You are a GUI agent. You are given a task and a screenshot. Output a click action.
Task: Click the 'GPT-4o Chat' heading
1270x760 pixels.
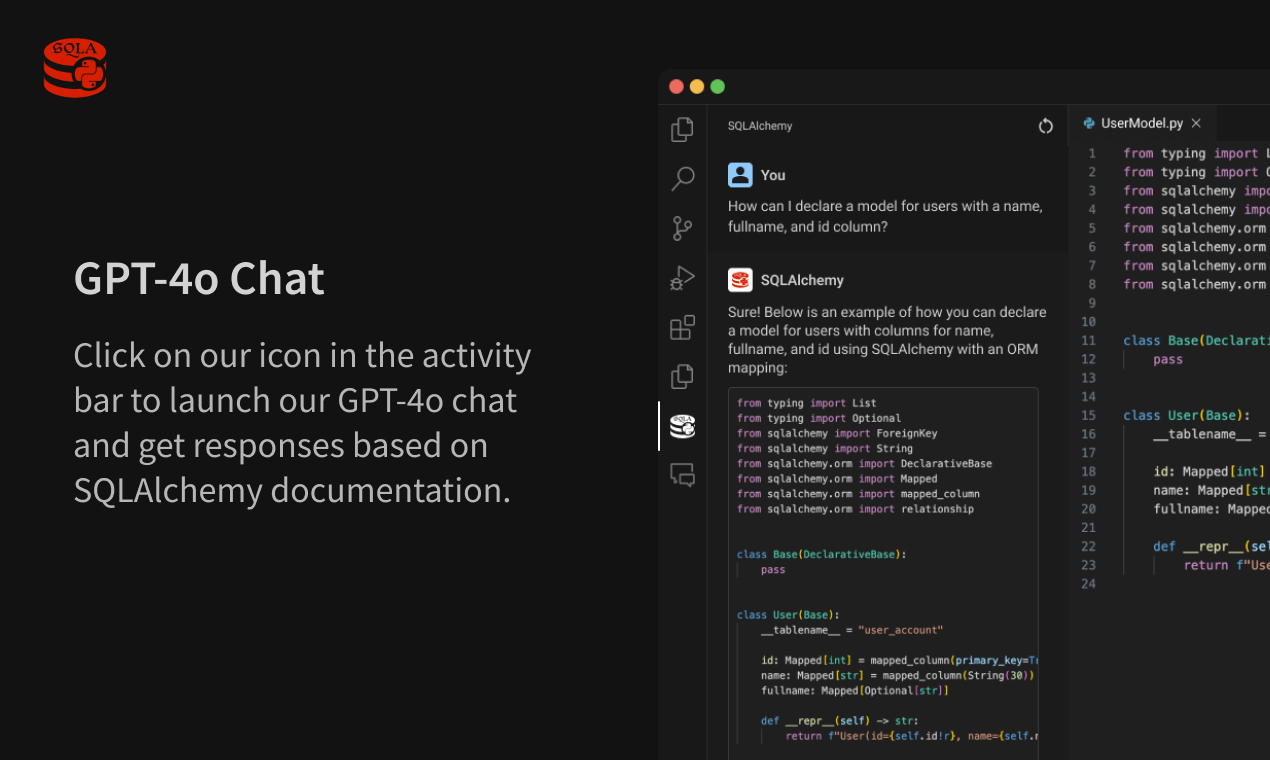pos(199,279)
